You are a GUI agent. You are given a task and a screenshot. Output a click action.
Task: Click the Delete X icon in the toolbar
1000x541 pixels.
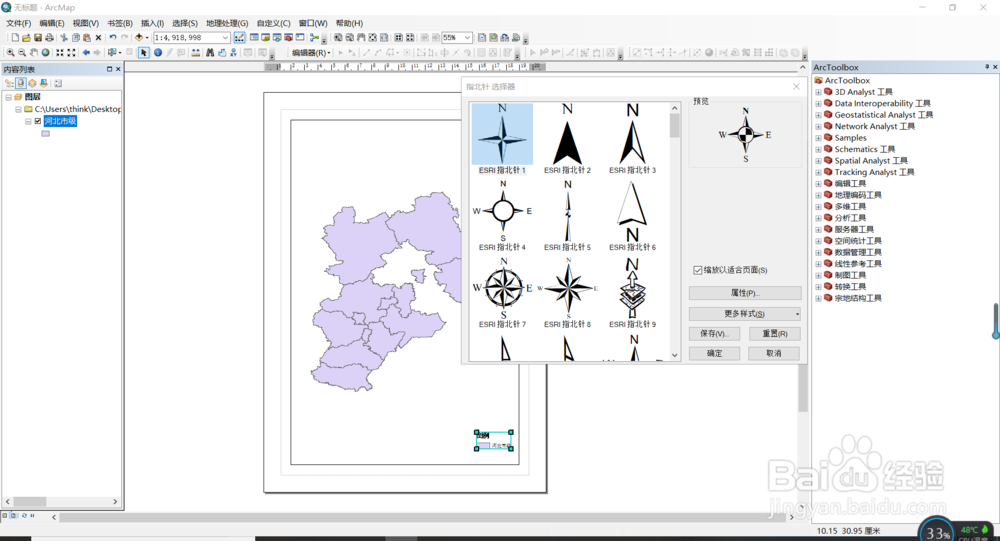(x=98, y=38)
